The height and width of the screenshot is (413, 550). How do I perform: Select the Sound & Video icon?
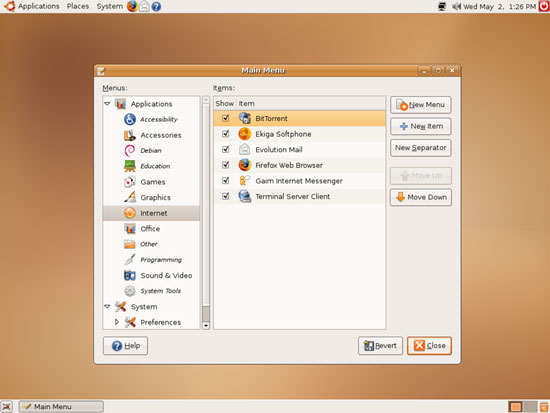click(x=130, y=275)
